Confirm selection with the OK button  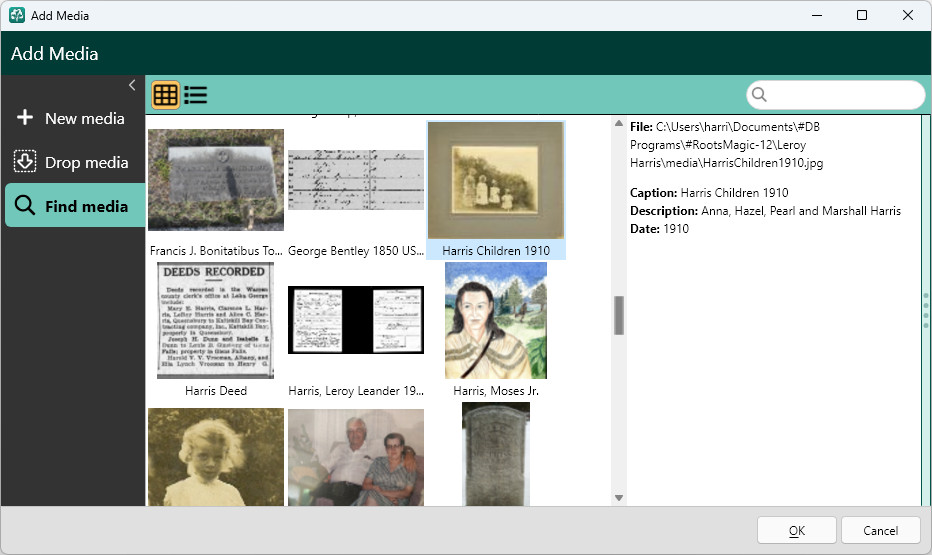click(x=796, y=531)
